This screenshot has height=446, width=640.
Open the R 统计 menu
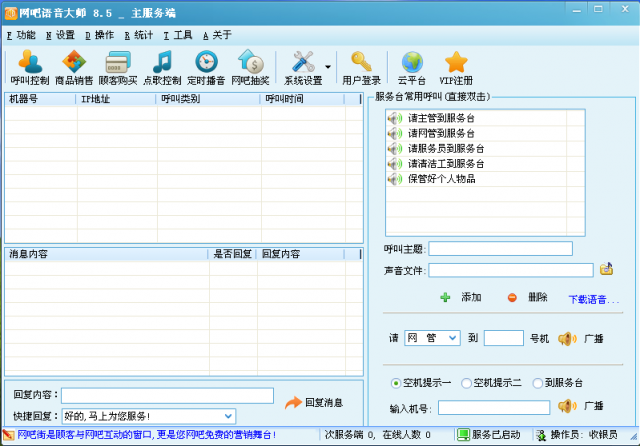click(x=139, y=35)
